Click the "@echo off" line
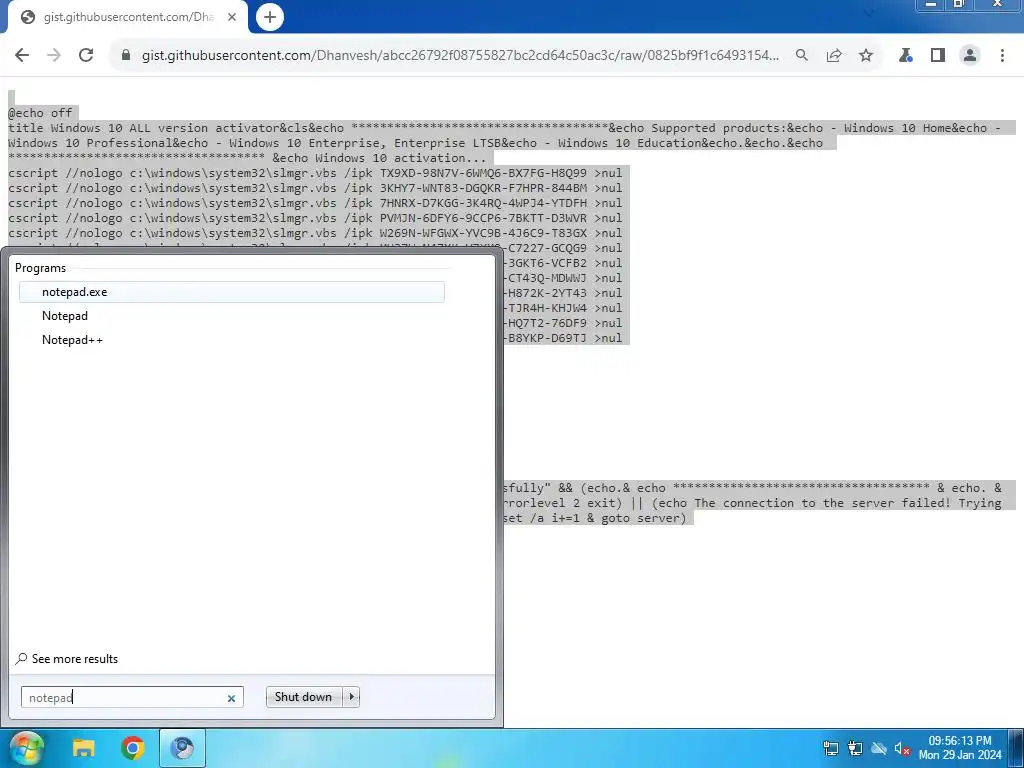 pyautogui.click(x=40, y=113)
